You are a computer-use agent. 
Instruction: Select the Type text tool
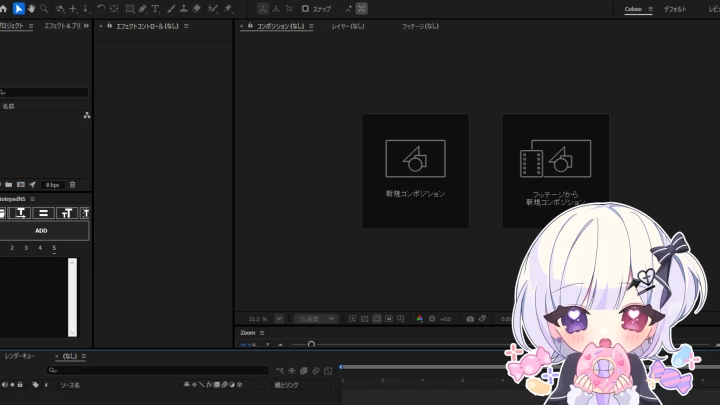(x=155, y=9)
